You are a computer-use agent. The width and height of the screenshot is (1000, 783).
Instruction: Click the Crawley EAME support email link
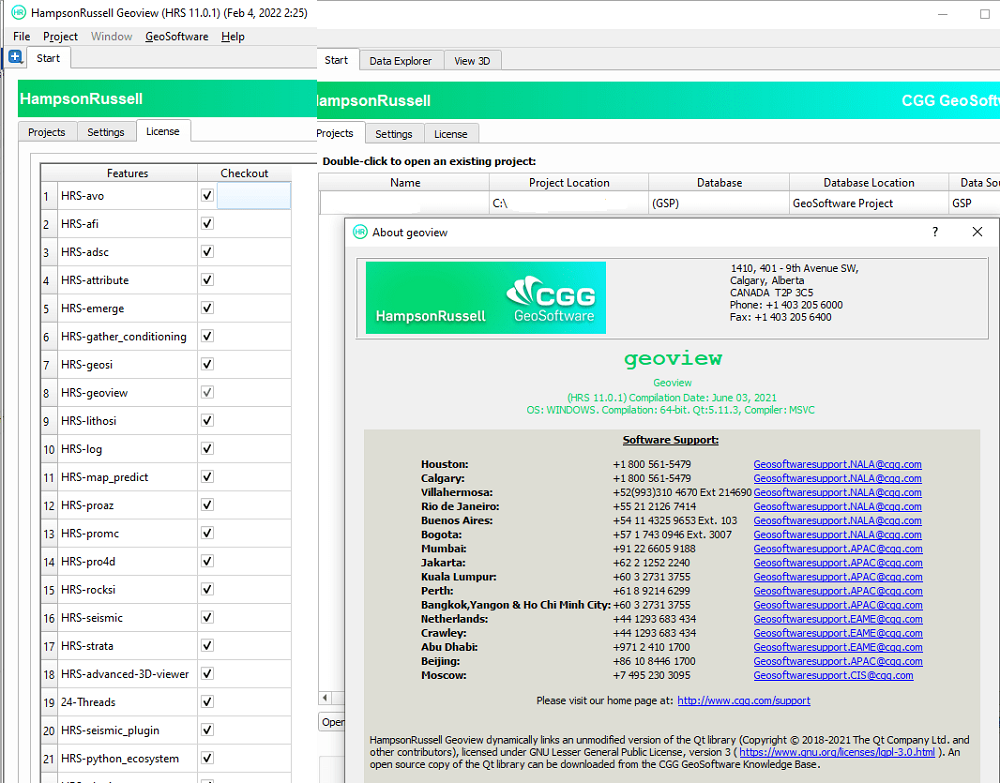click(x=837, y=633)
